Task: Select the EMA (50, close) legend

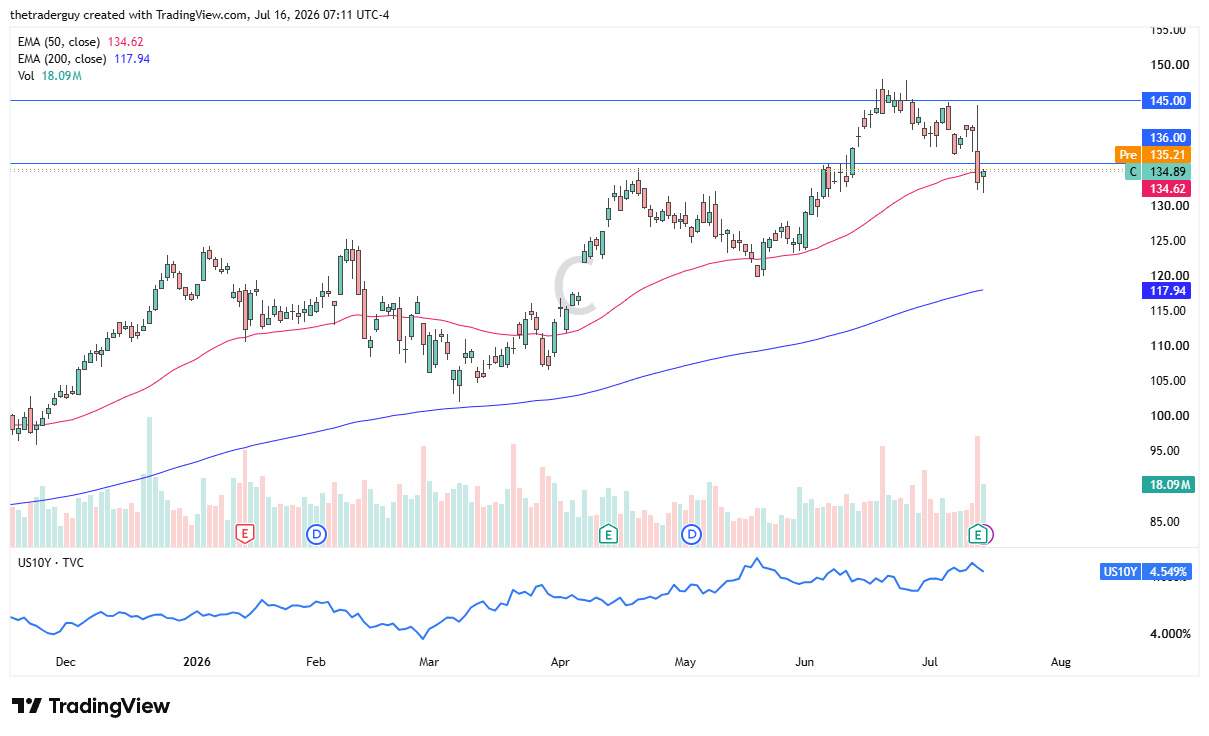Action: (81, 42)
